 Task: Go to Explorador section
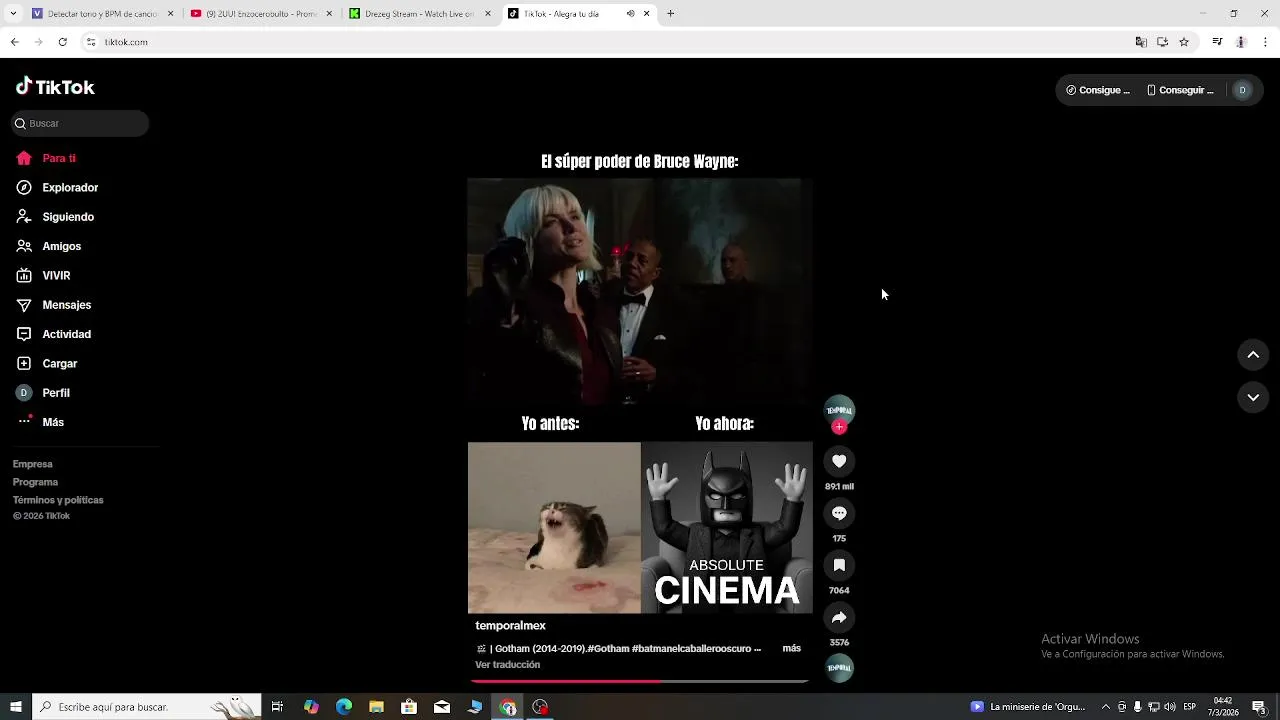(x=57, y=187)
